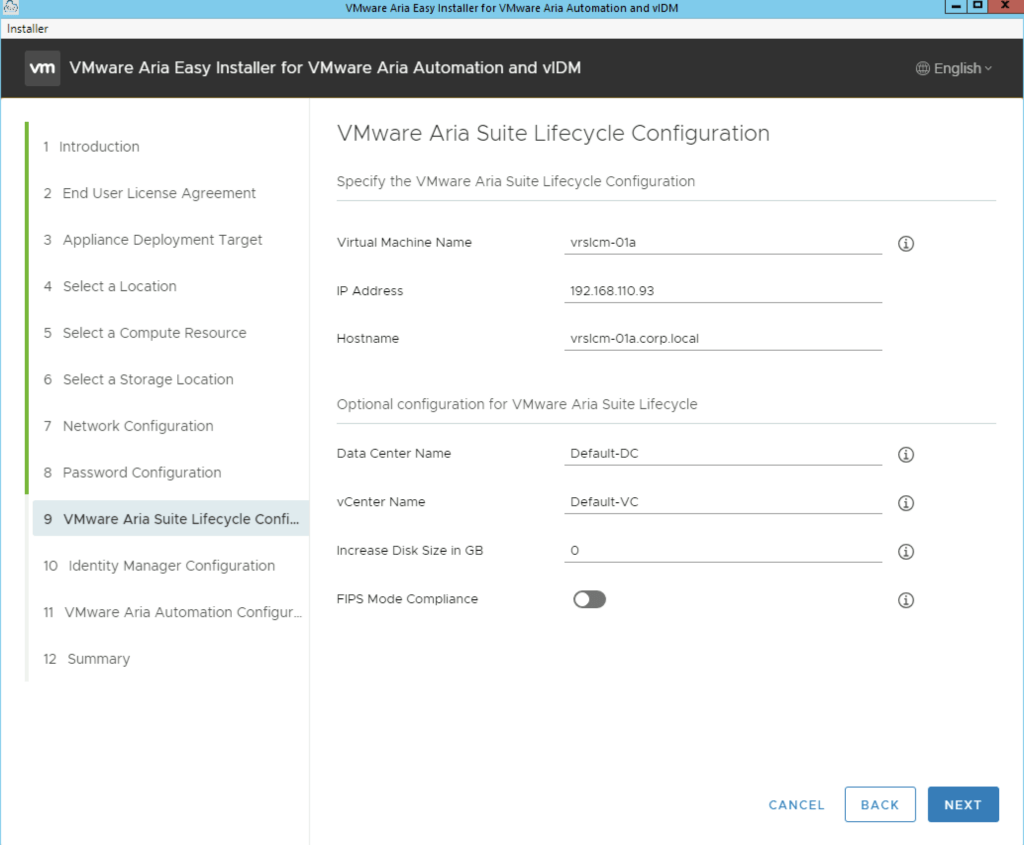Click the IP Address input field
This screenshot has height=845, width=1024.
point(723,291)
